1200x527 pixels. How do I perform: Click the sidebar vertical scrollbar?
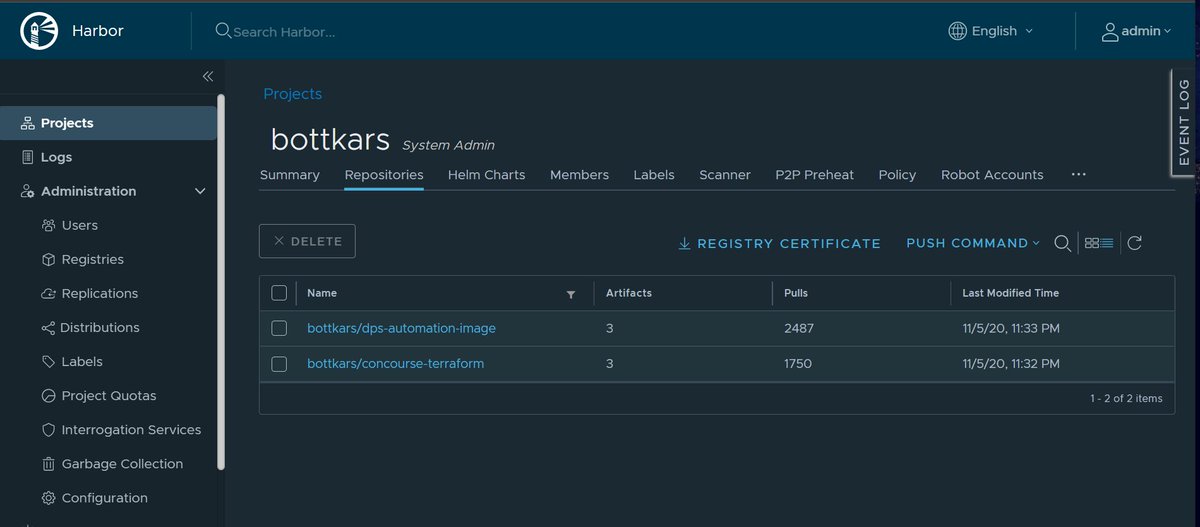click(221, 280)
